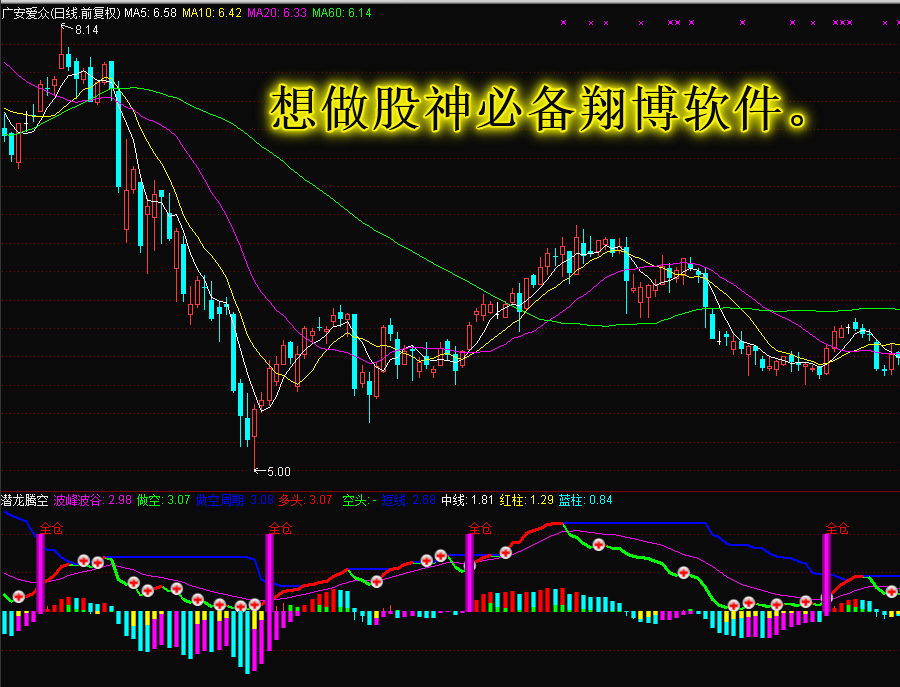Select the 短线: 2.68 value
The image size is (900, 687).
(x=409, y=500)
